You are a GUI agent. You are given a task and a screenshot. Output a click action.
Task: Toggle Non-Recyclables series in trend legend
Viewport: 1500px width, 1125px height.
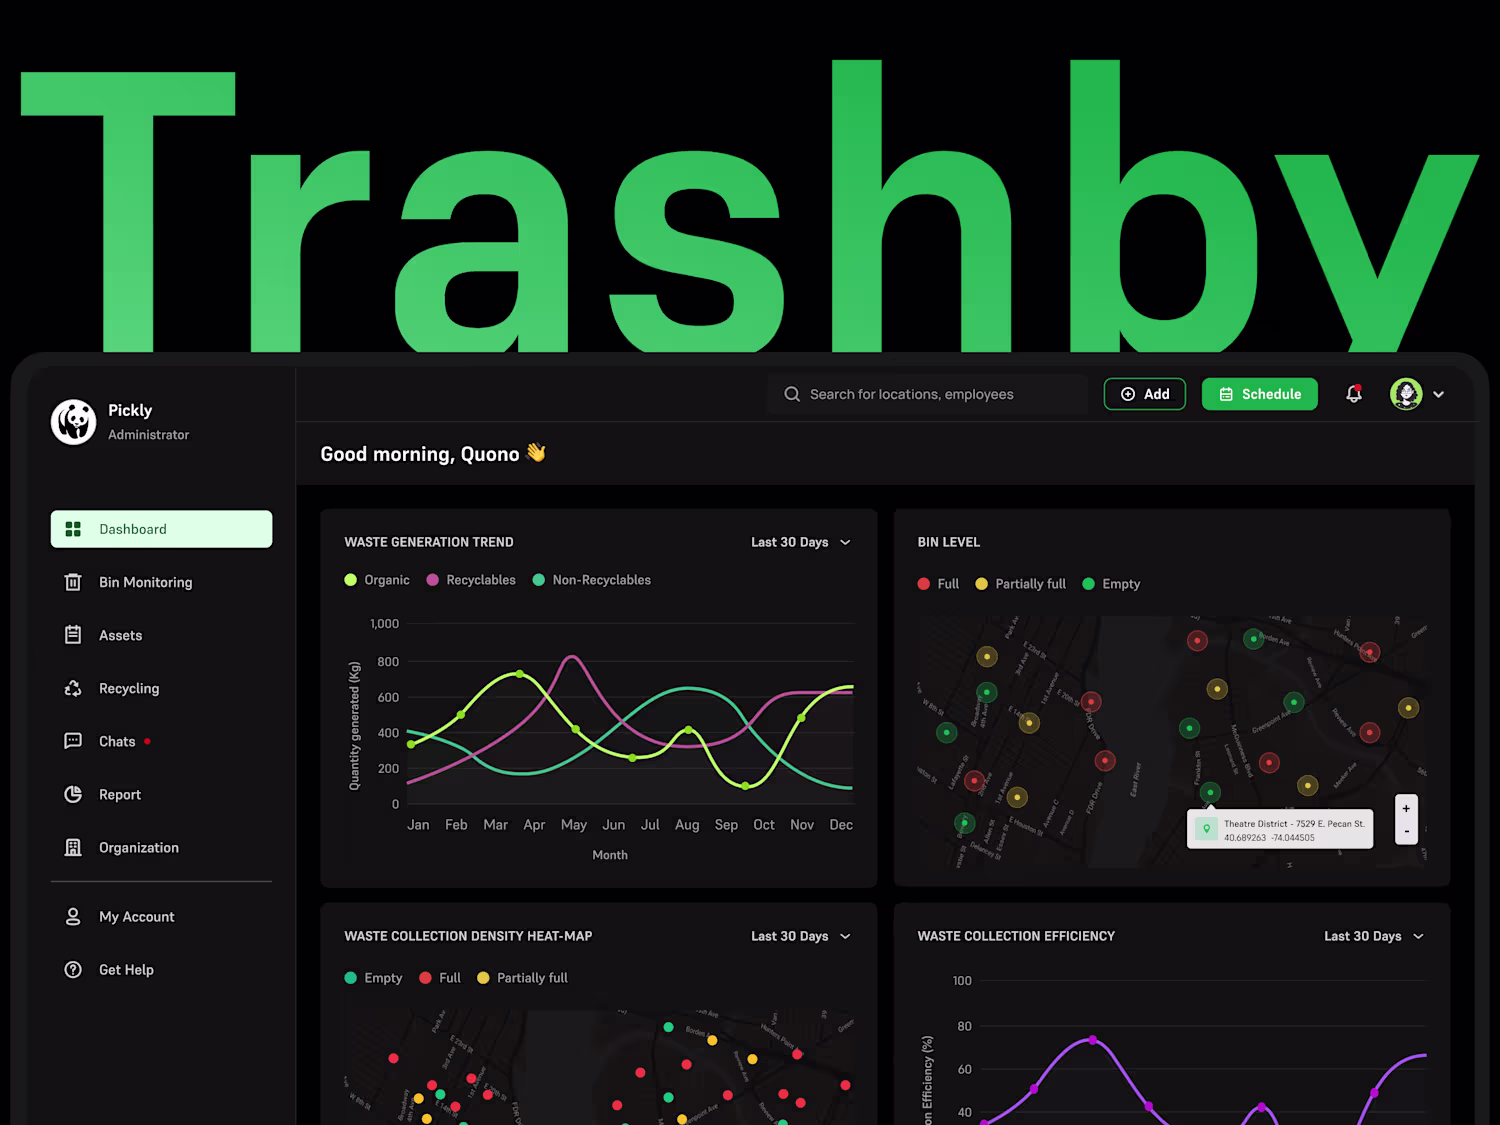(x=592, y=580)
